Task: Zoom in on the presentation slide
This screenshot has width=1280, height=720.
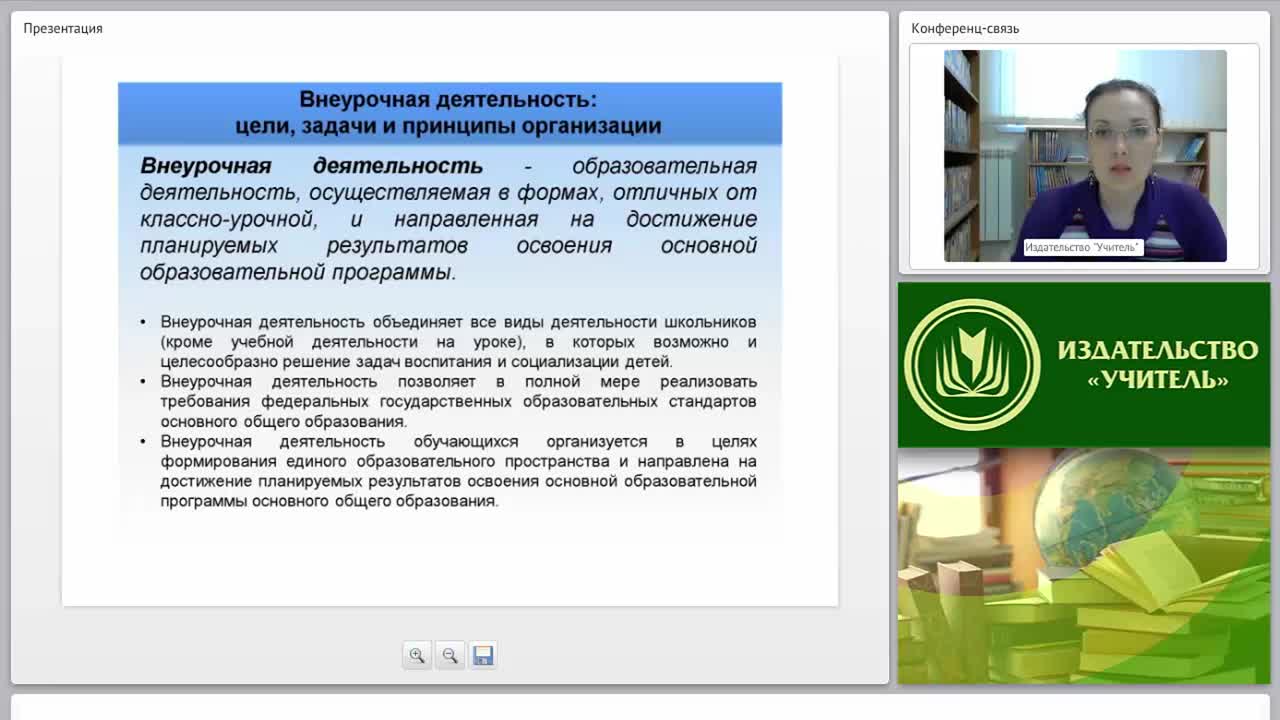Action: pos(417,655)
